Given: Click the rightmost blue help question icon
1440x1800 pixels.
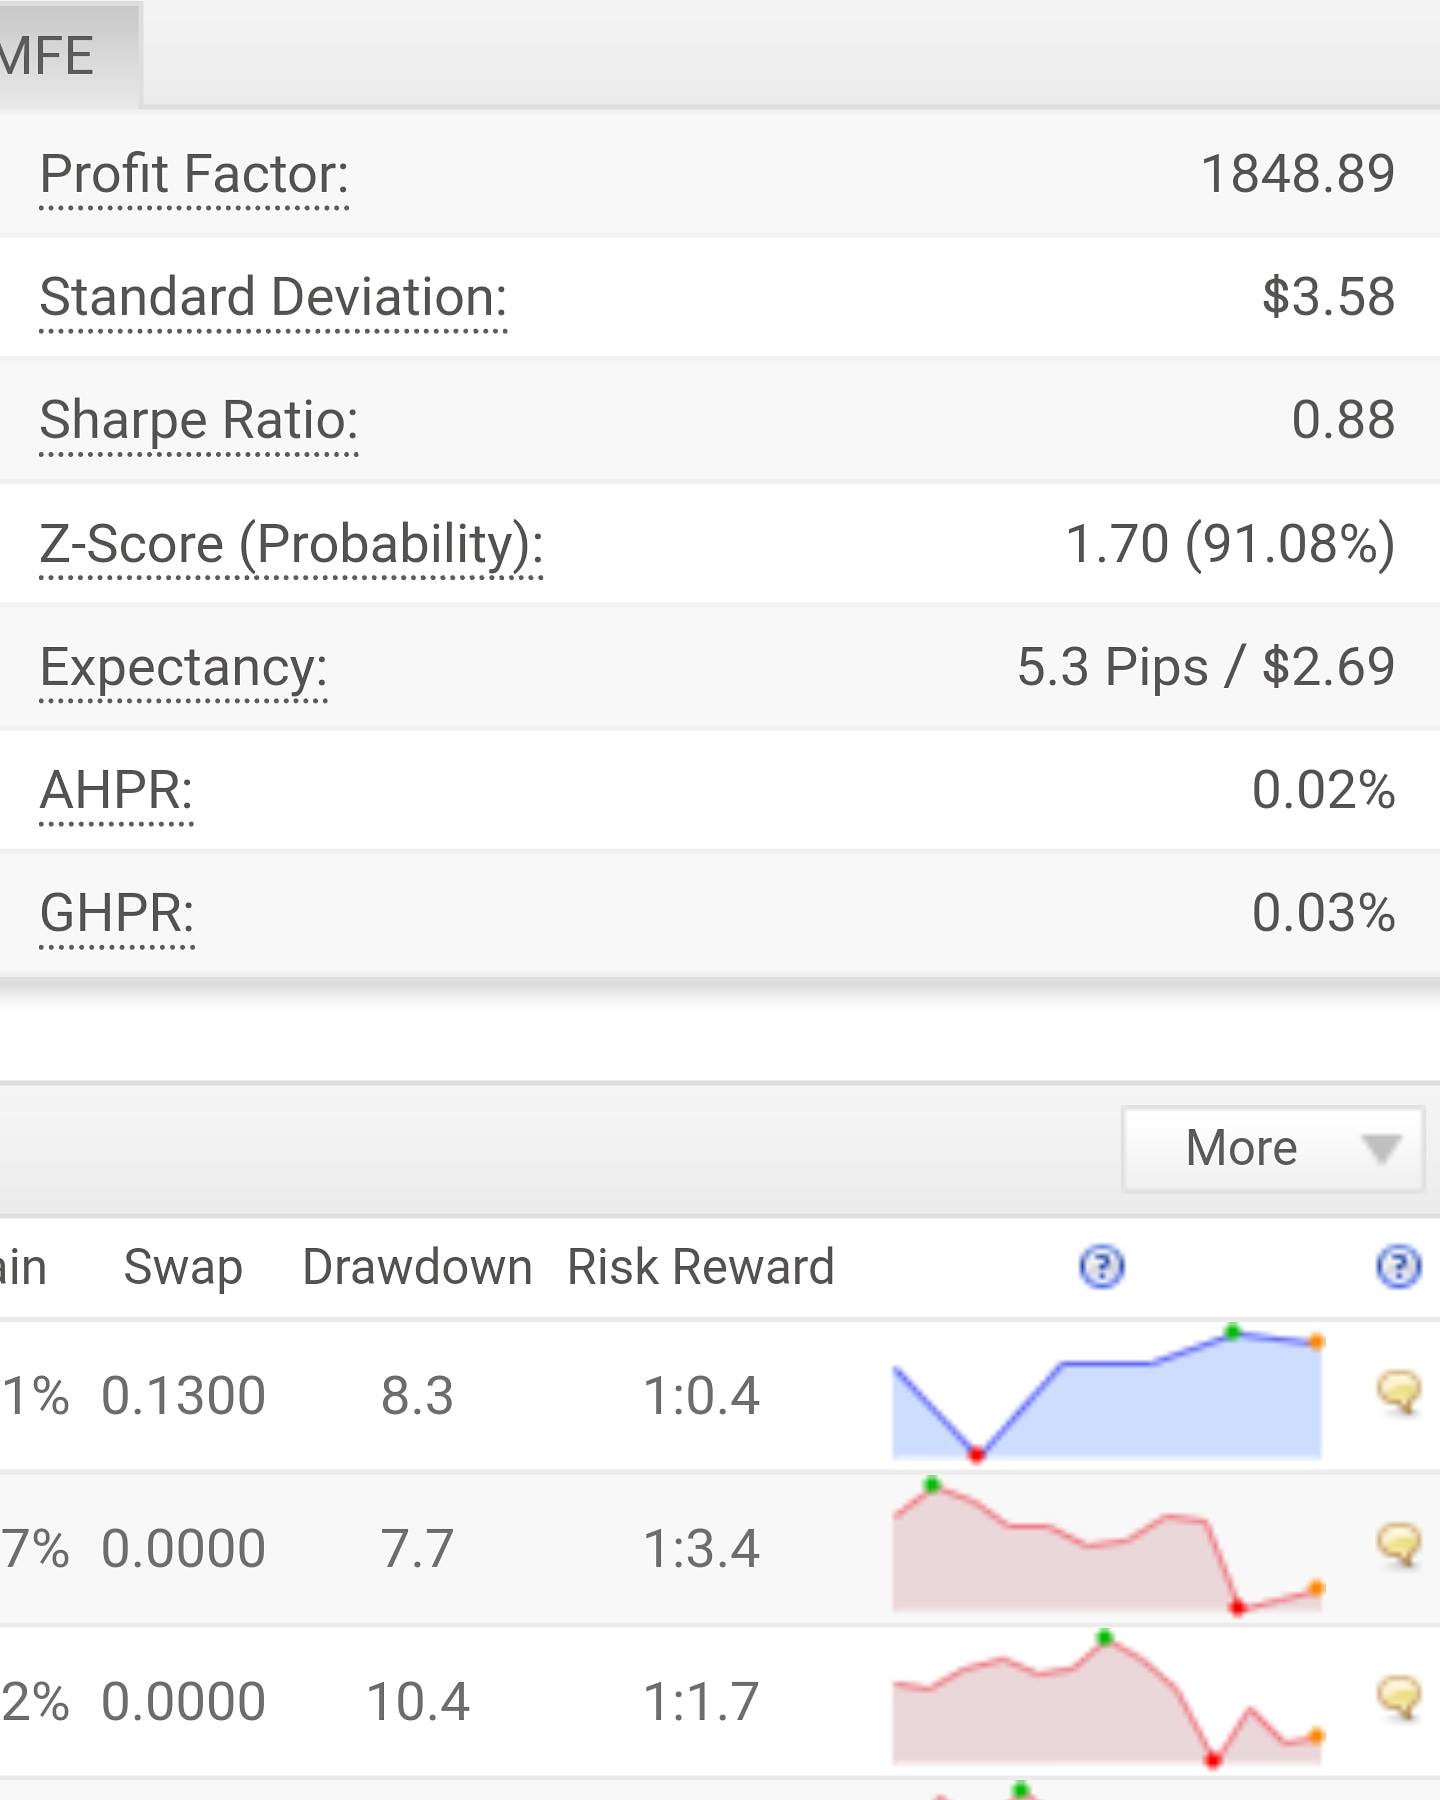Looking at the screenshot, I should tap(1398, 1267).
